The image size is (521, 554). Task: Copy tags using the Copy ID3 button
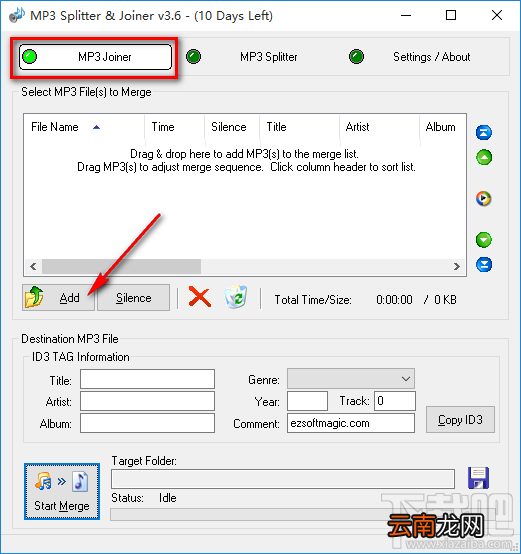[x=460, y=419]
